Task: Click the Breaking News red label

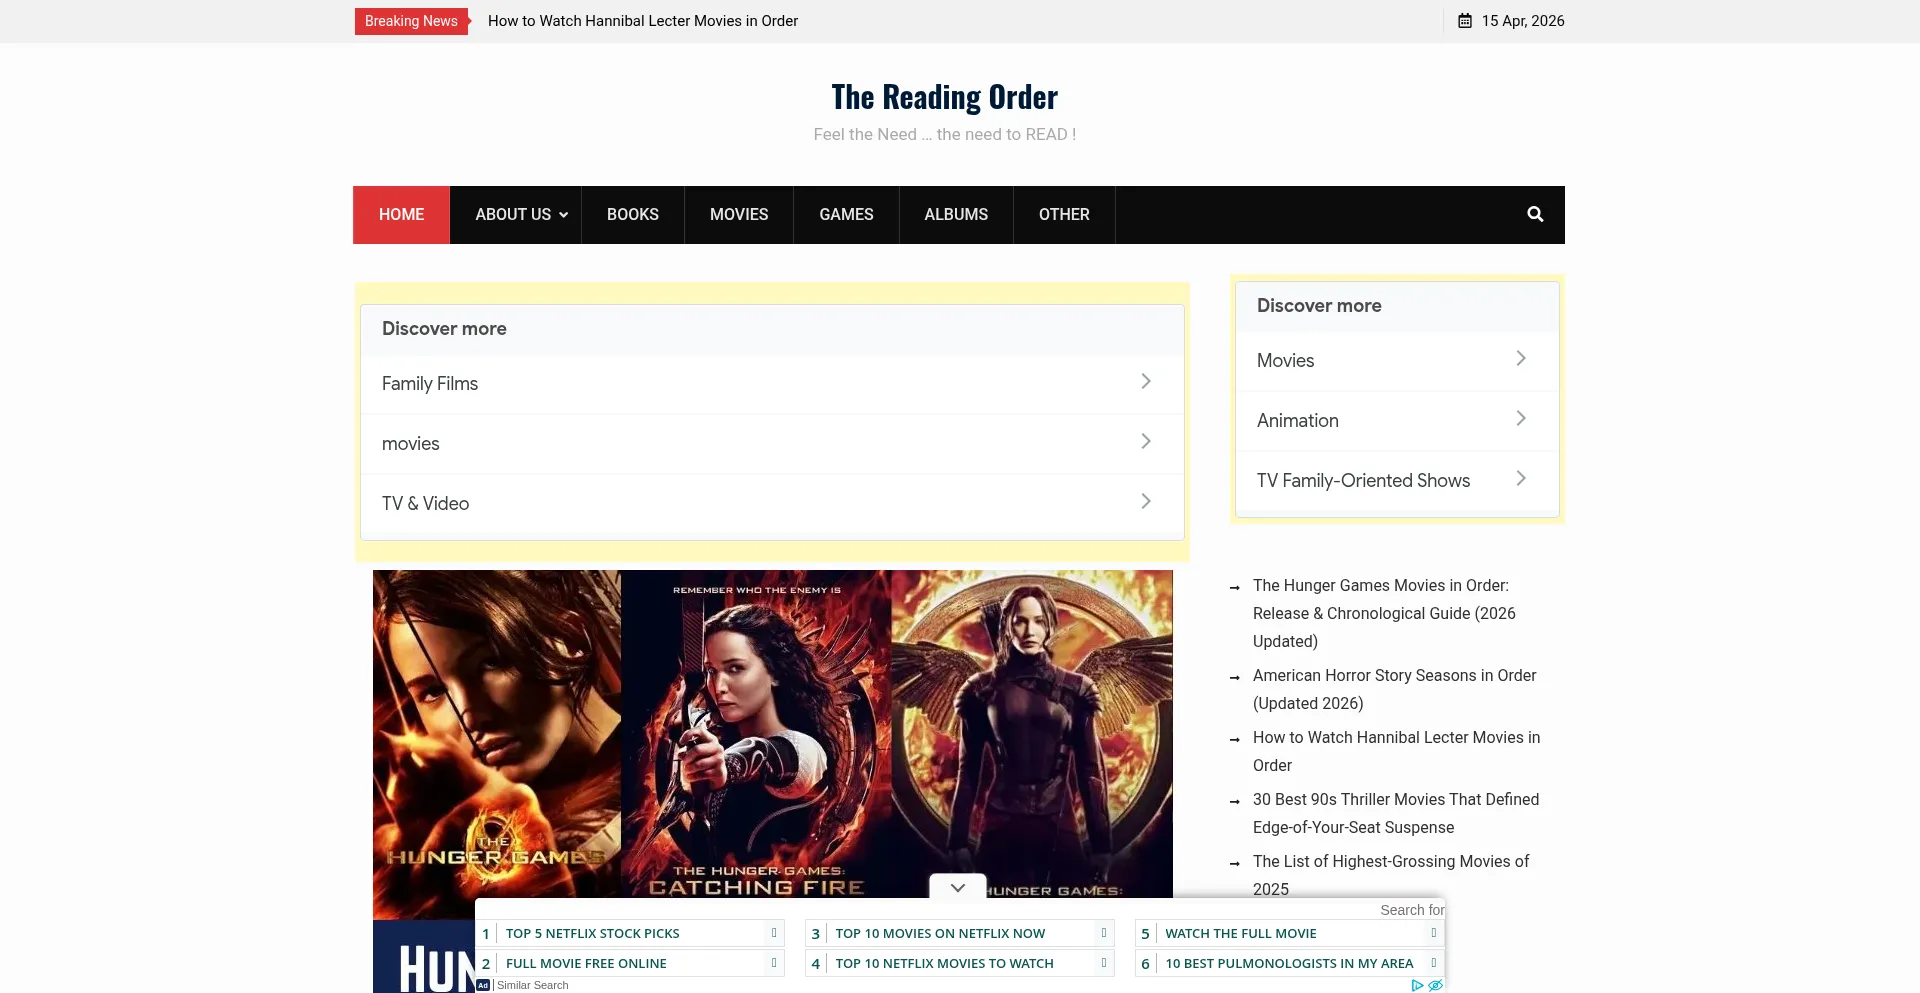Action: click(411, 21)
